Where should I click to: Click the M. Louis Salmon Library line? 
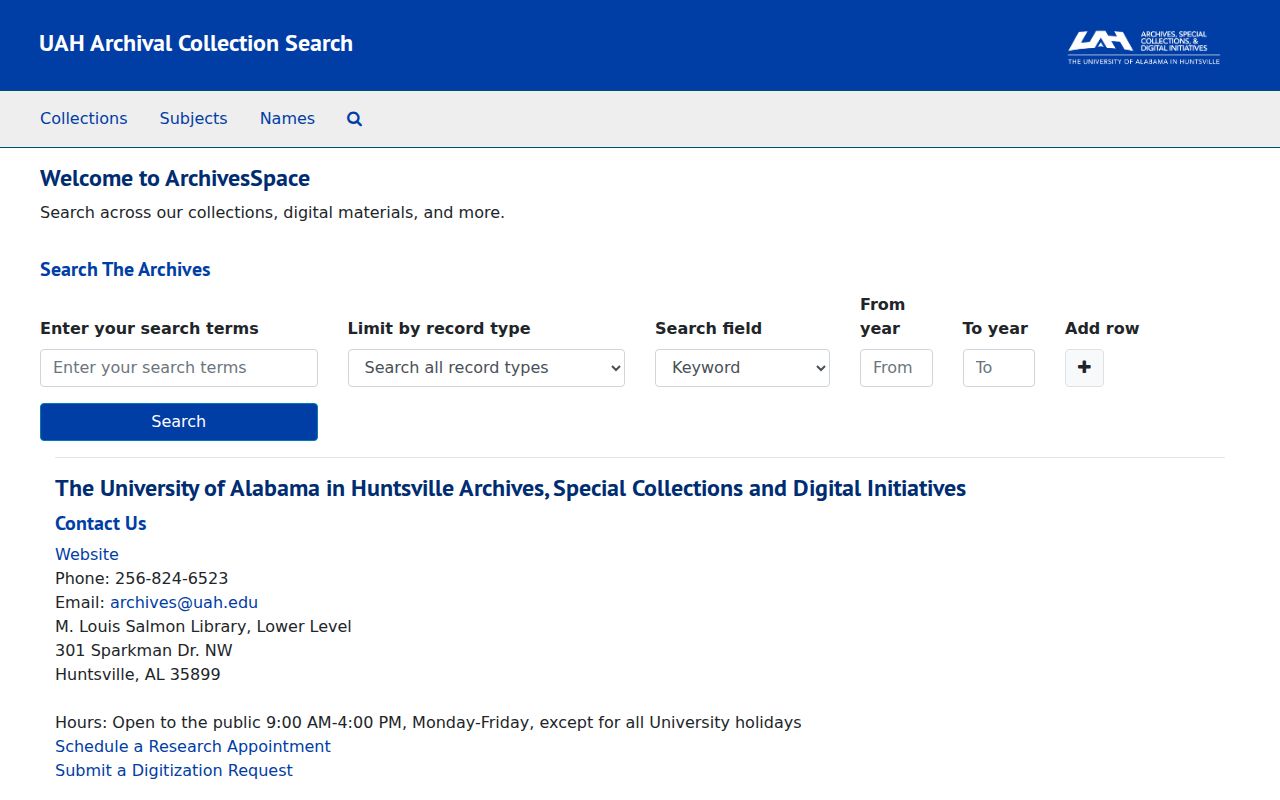click(203, 626)
